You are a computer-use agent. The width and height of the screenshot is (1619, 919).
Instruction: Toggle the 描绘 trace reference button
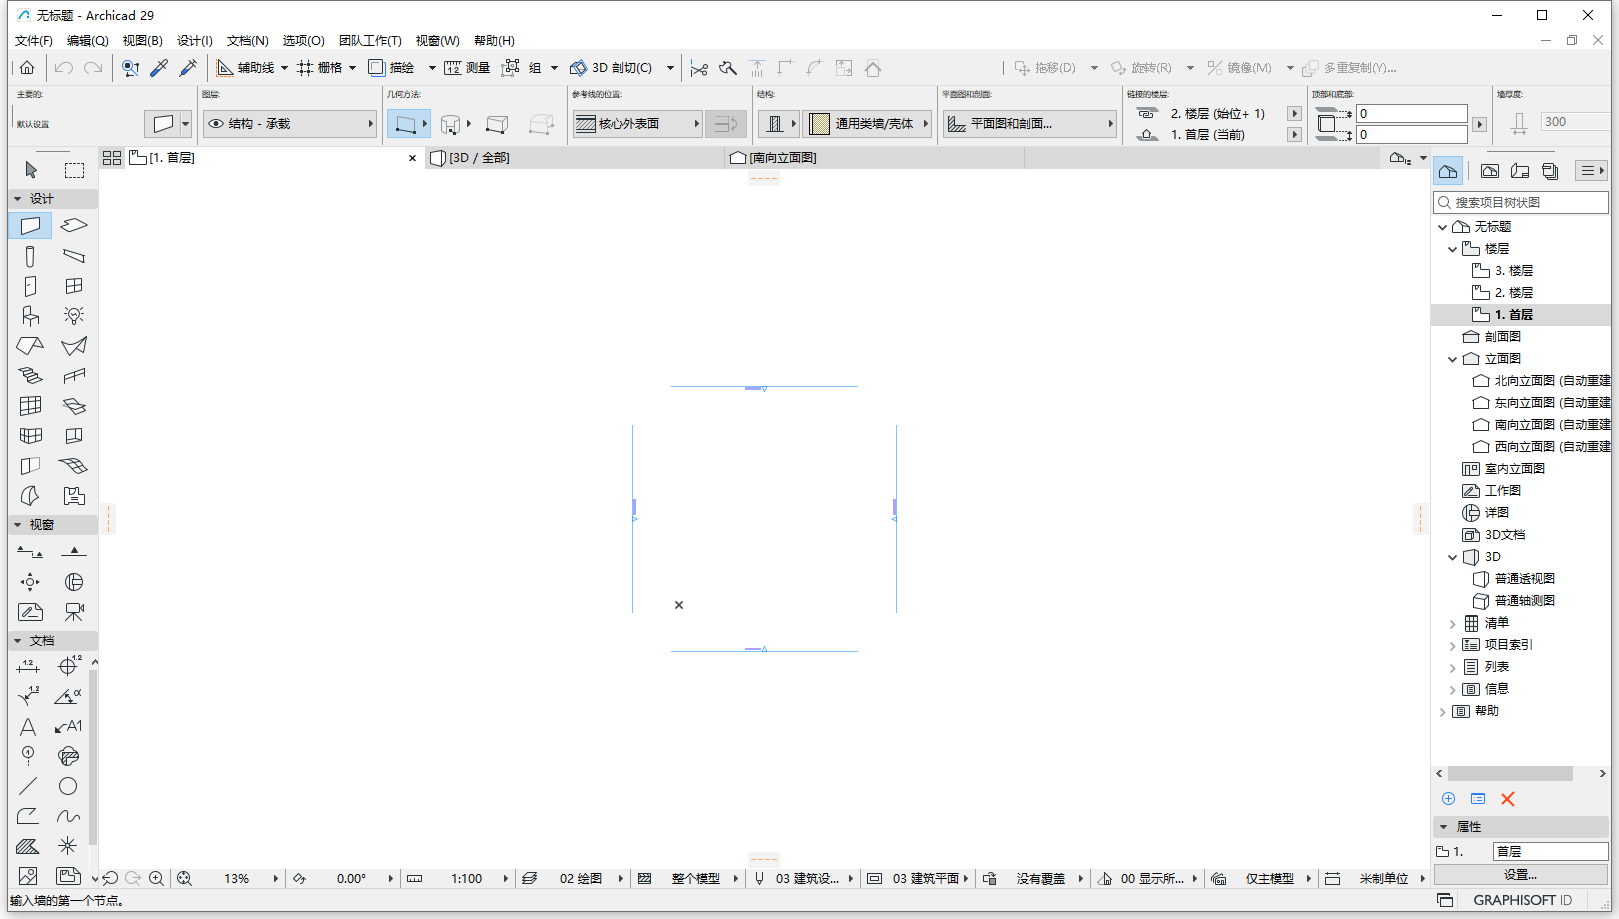coord(392,68)
